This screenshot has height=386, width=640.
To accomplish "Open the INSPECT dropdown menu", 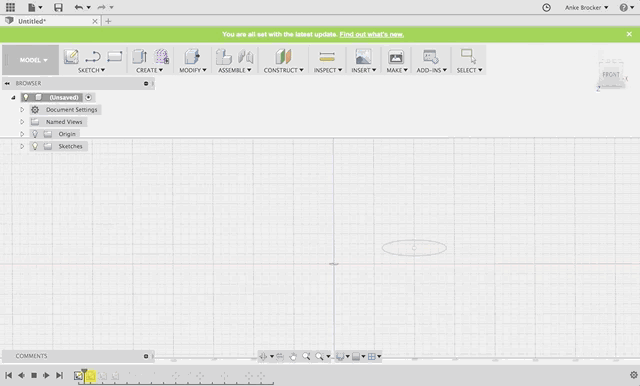I will point(328,70).
